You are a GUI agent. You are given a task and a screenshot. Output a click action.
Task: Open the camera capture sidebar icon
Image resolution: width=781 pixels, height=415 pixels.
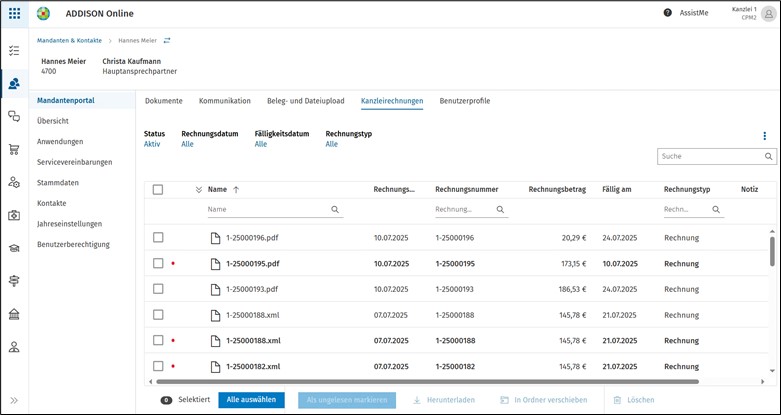click(14, 215)
